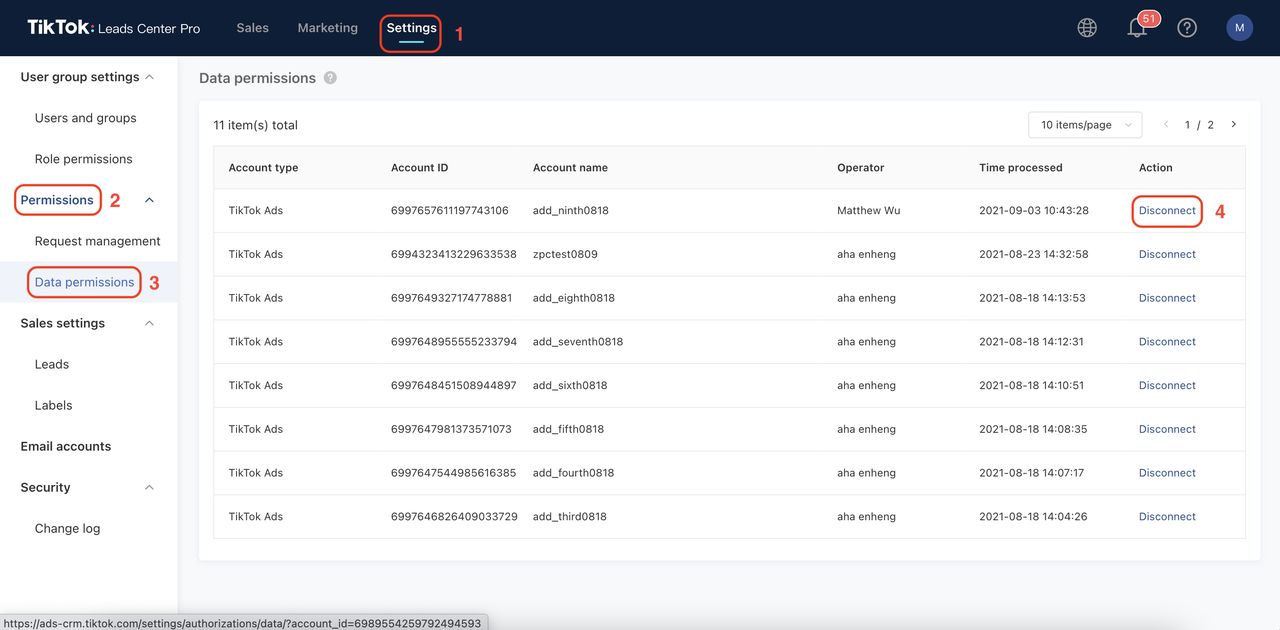Screen dimensions: 1280x630
Task: Collapse the Permissions section
Action: (x=148, y=199)
